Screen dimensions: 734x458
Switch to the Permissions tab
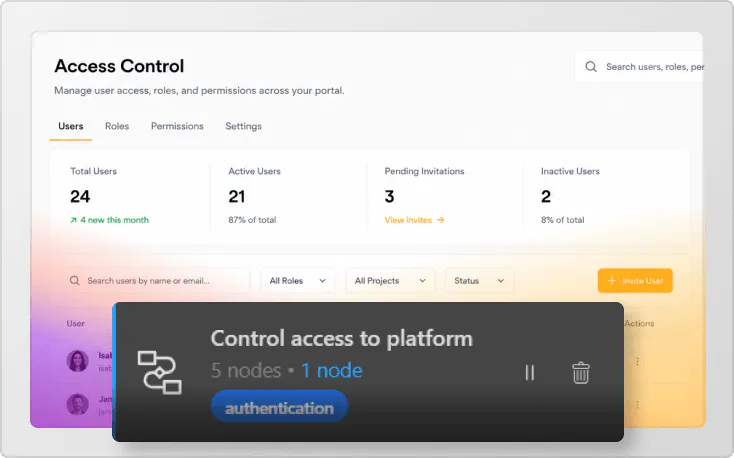(177, 126)
